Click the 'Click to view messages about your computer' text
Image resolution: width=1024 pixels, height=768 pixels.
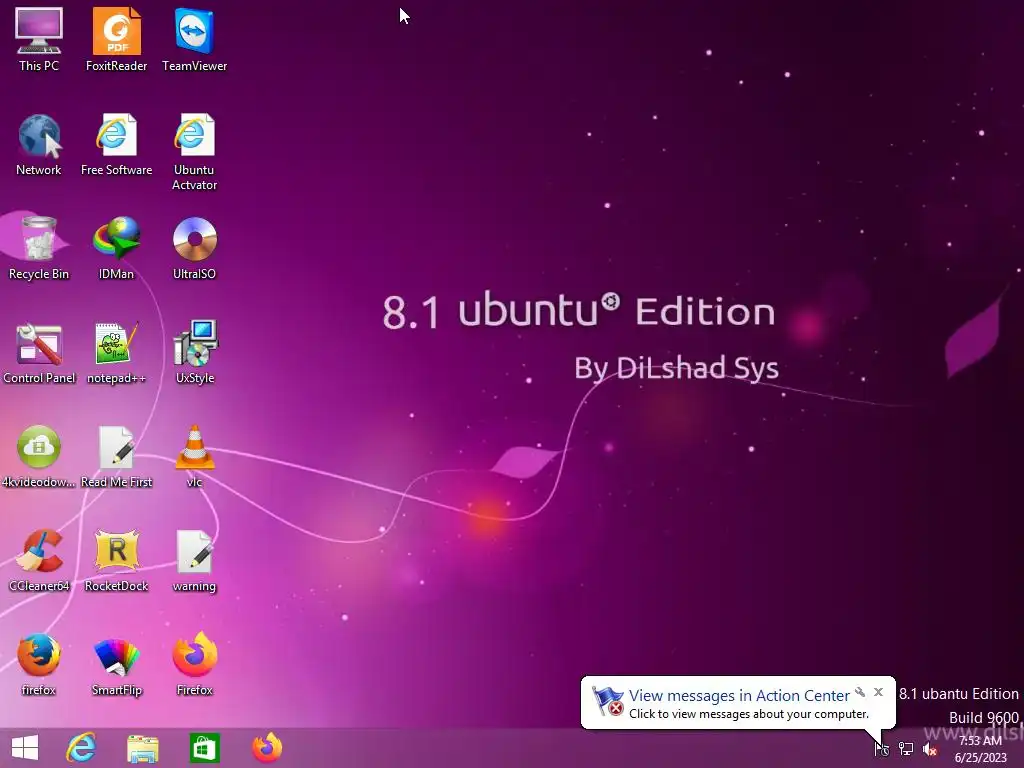pyautogui.click(x=748, y=714)
